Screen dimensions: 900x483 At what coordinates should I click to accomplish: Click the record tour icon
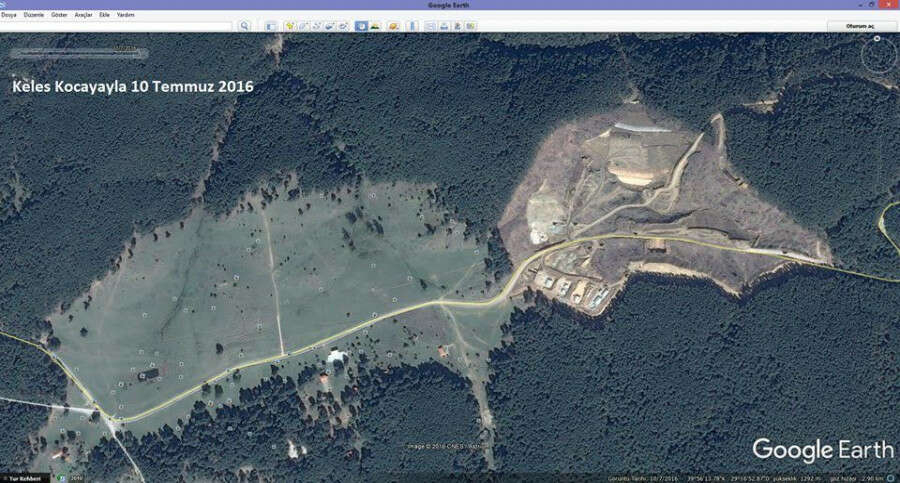pyautogui.click(x=343, y=25)
